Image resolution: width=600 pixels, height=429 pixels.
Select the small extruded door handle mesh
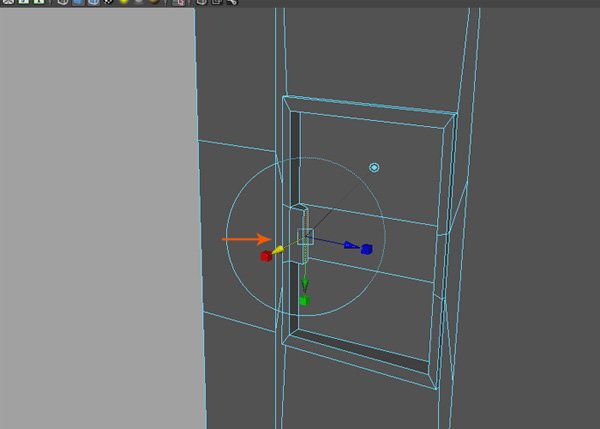click(300, 234)
